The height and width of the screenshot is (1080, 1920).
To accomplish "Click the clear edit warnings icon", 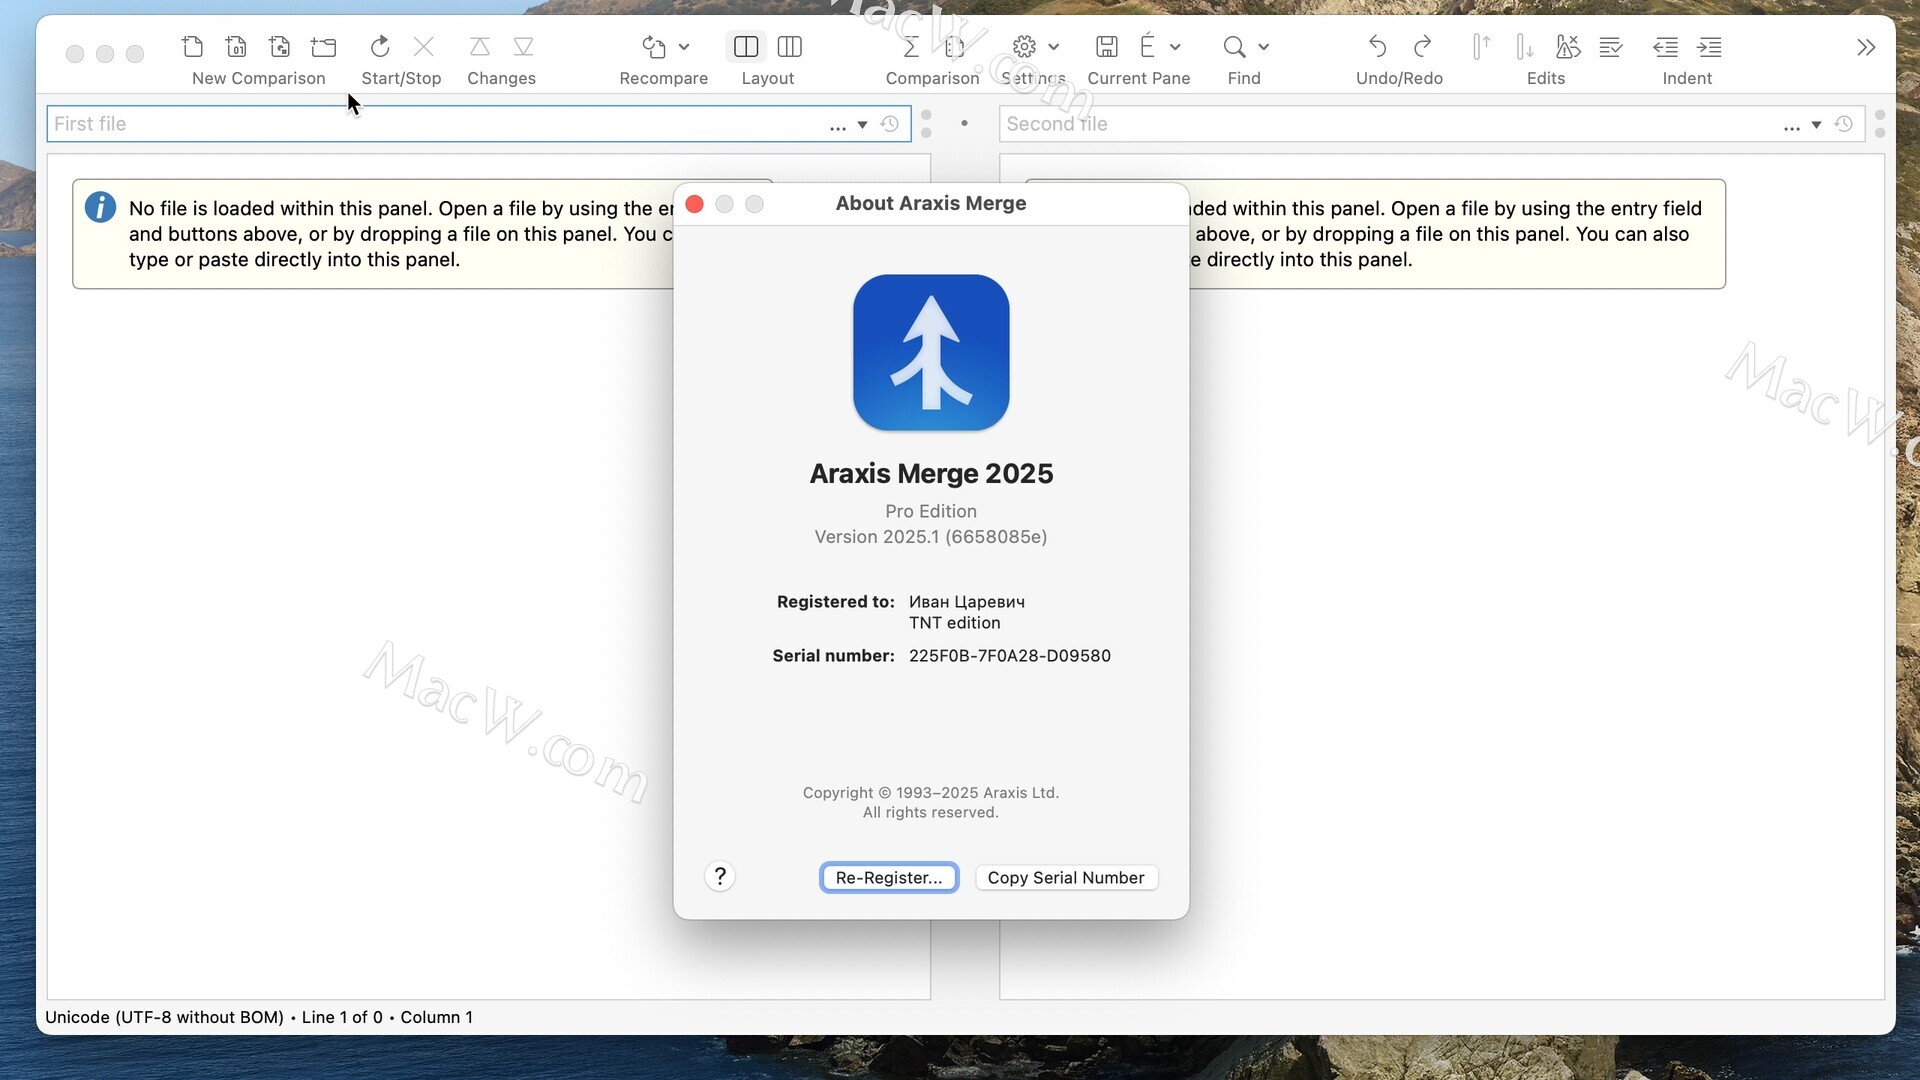I will pos(1568,46).
